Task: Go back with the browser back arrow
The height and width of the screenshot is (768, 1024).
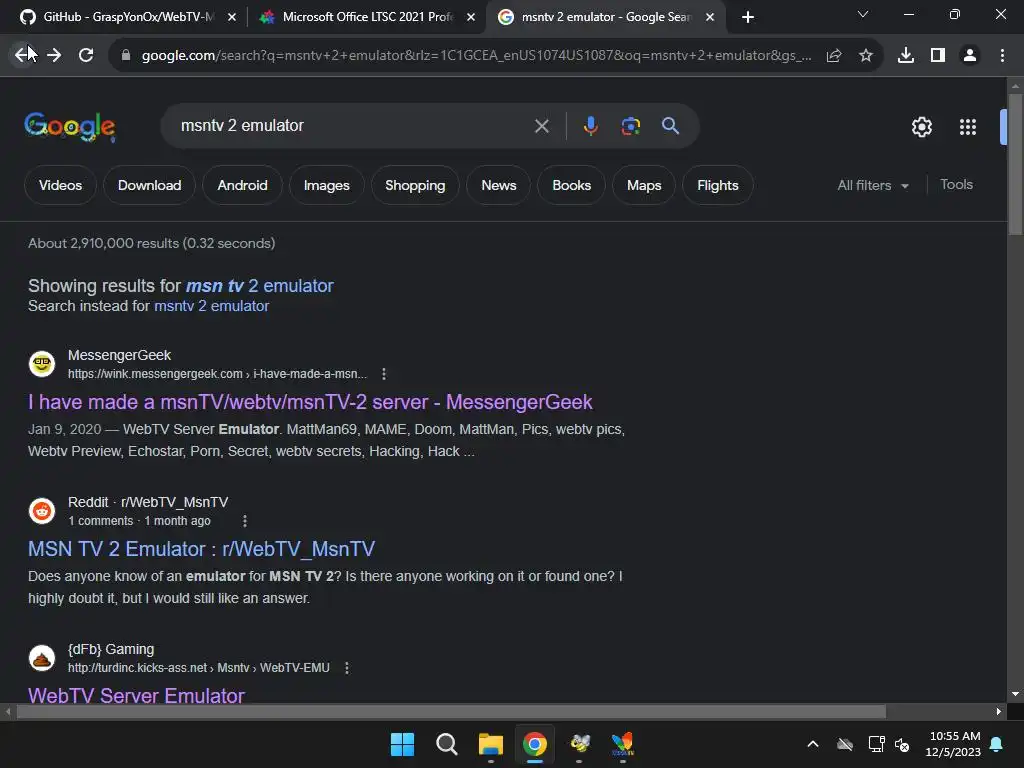Action: tap(22, 55)
